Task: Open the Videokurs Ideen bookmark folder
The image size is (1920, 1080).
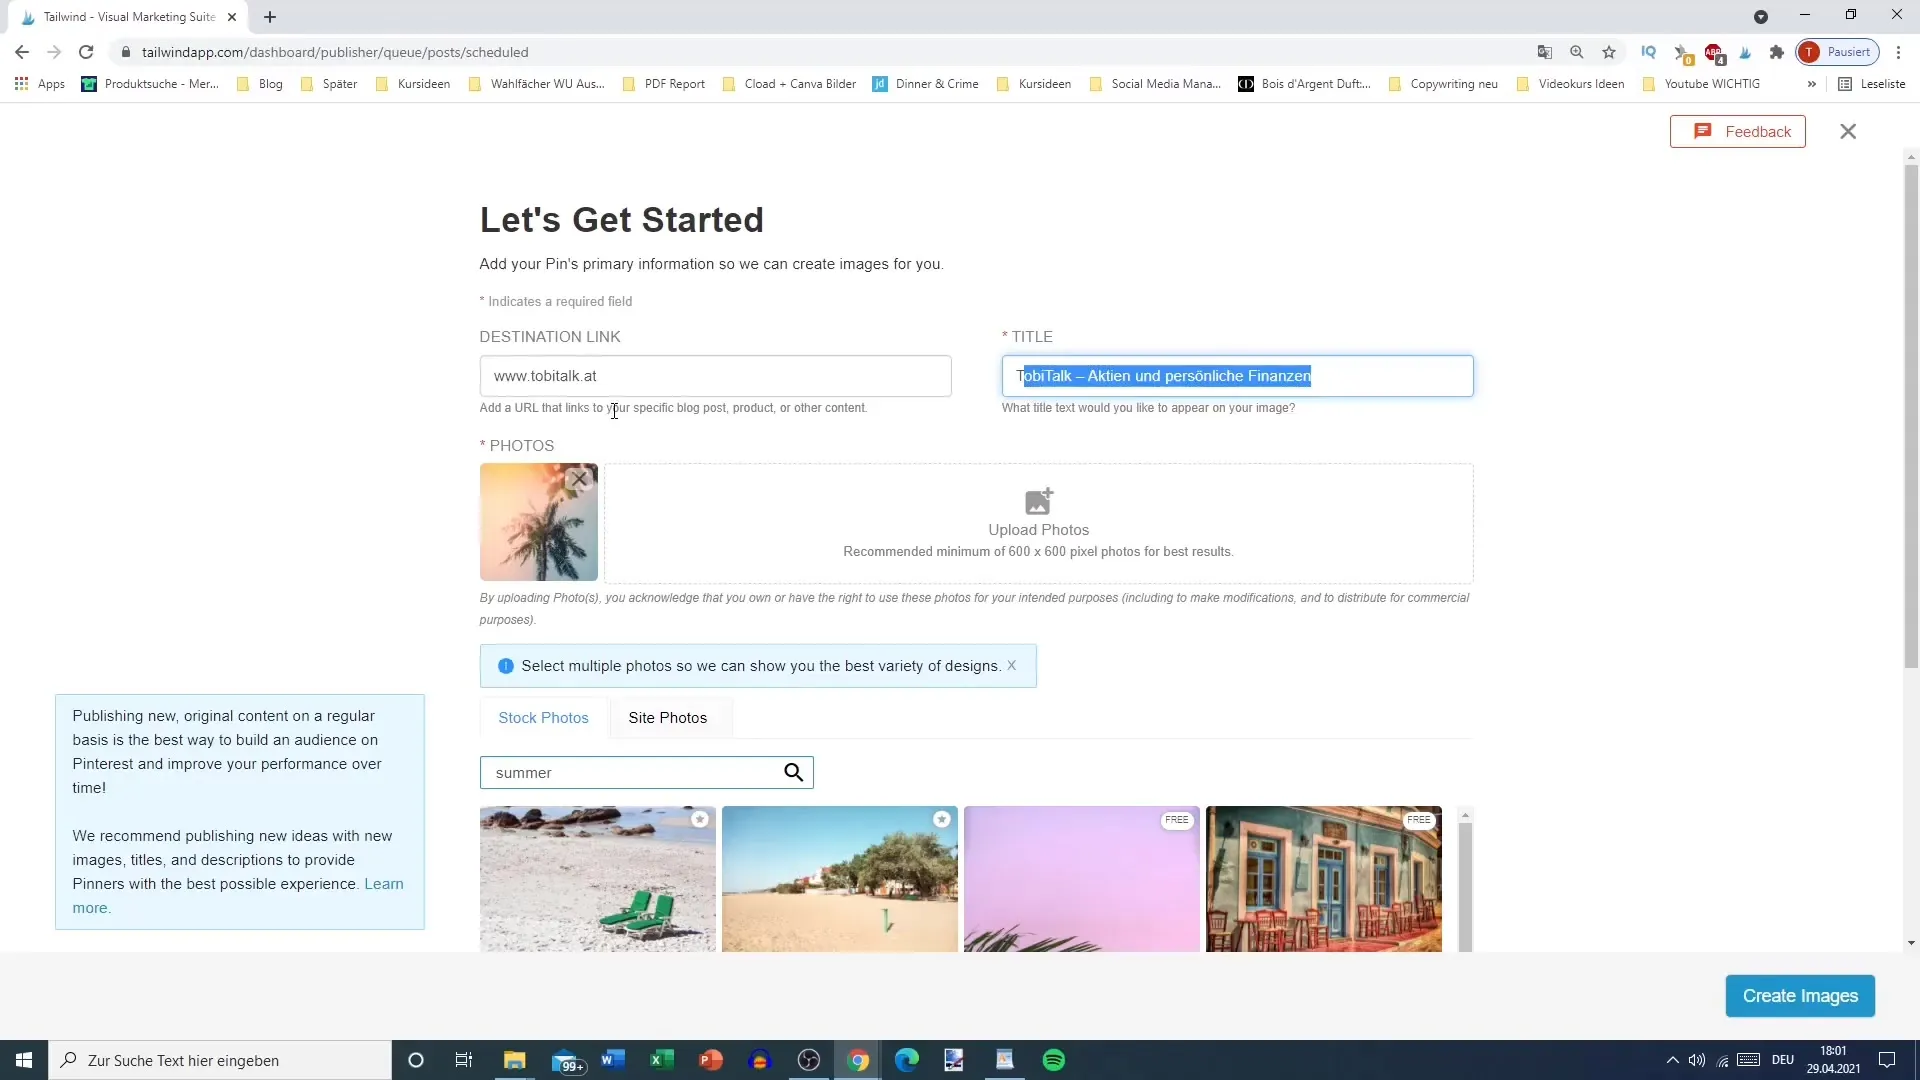Action: pos(1571,84)
